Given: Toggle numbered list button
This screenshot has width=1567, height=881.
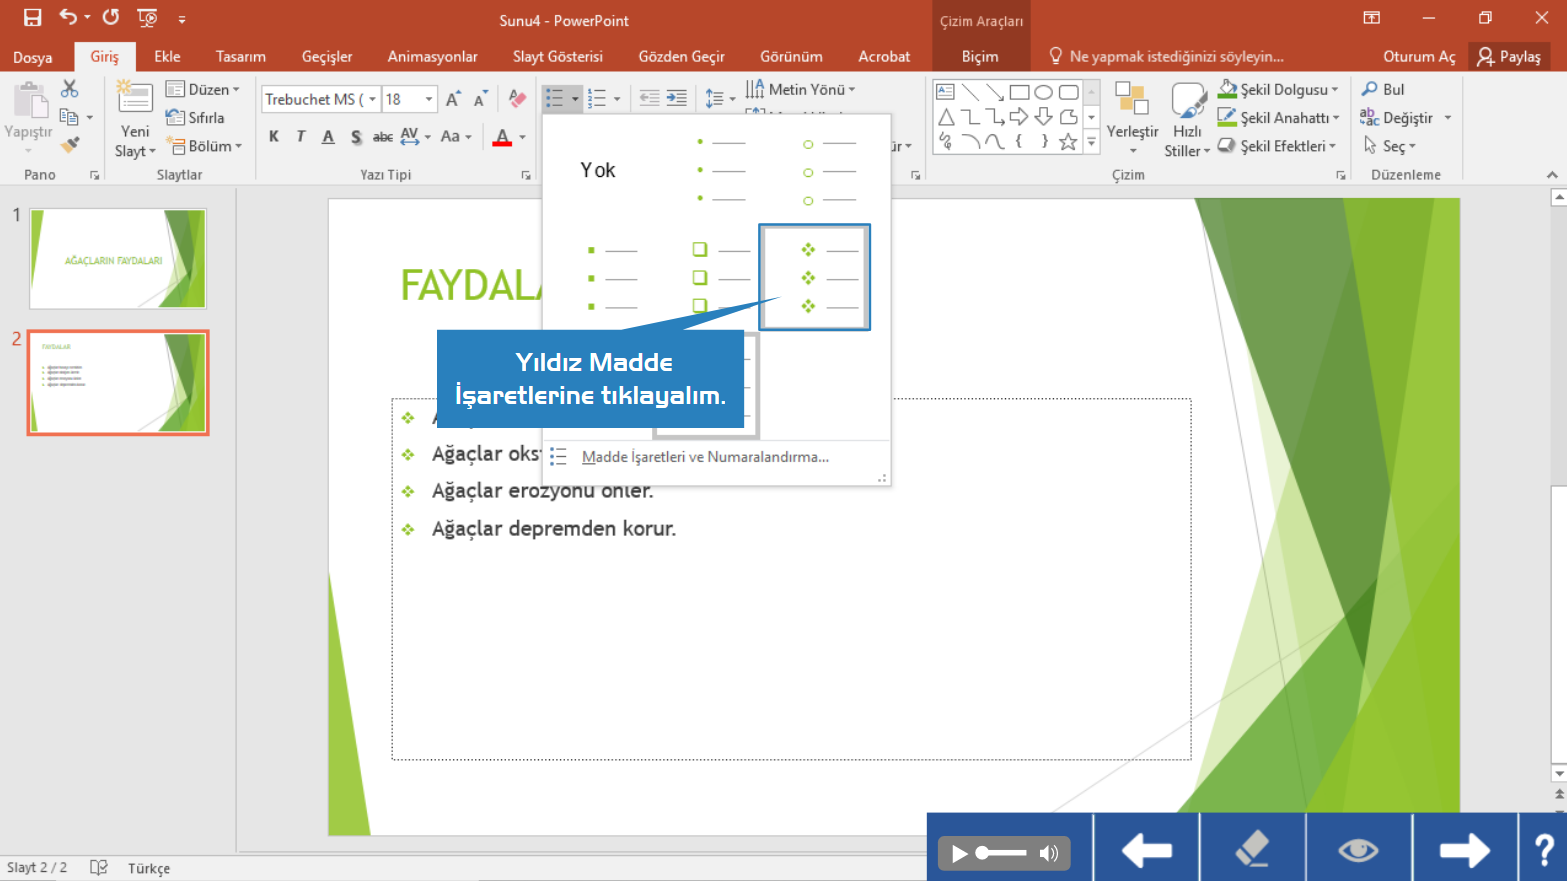Looking at the screenshot, I should pyautogui.click(x=597, y=98).
